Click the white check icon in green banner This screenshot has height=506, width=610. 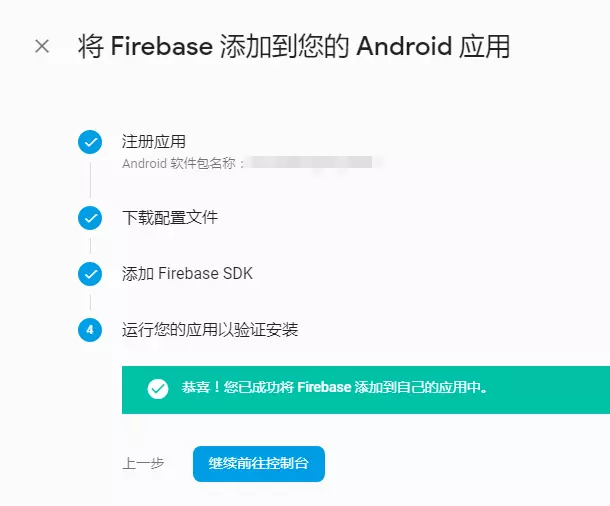(158, 389)
